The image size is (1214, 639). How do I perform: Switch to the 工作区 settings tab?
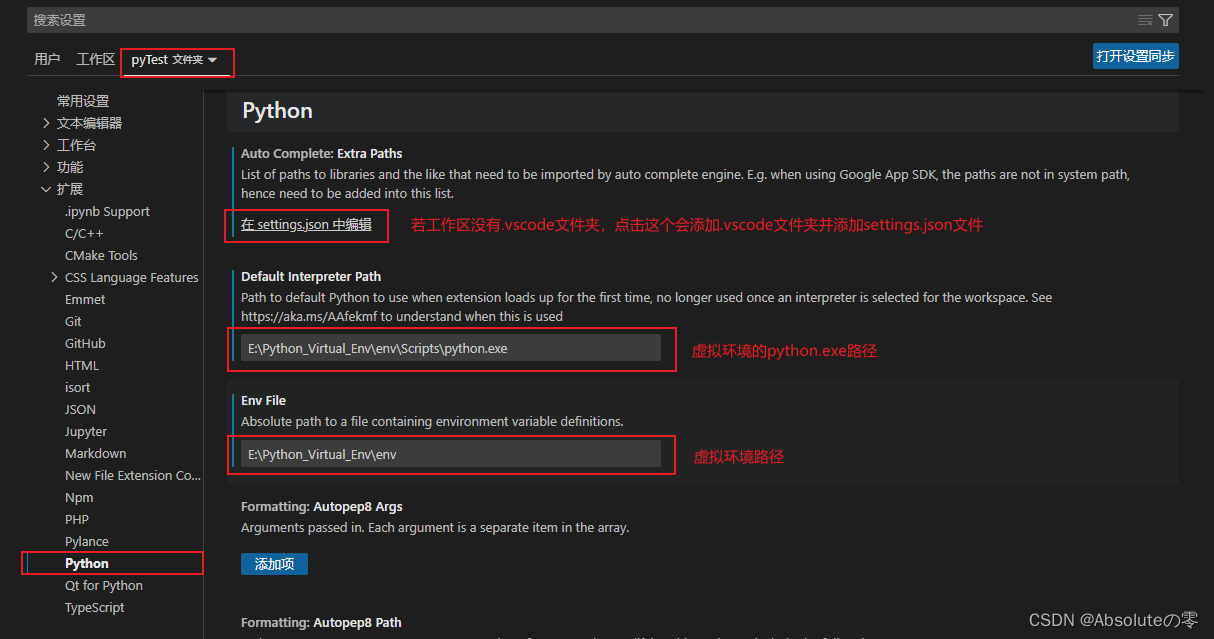[x=95, y=58]
